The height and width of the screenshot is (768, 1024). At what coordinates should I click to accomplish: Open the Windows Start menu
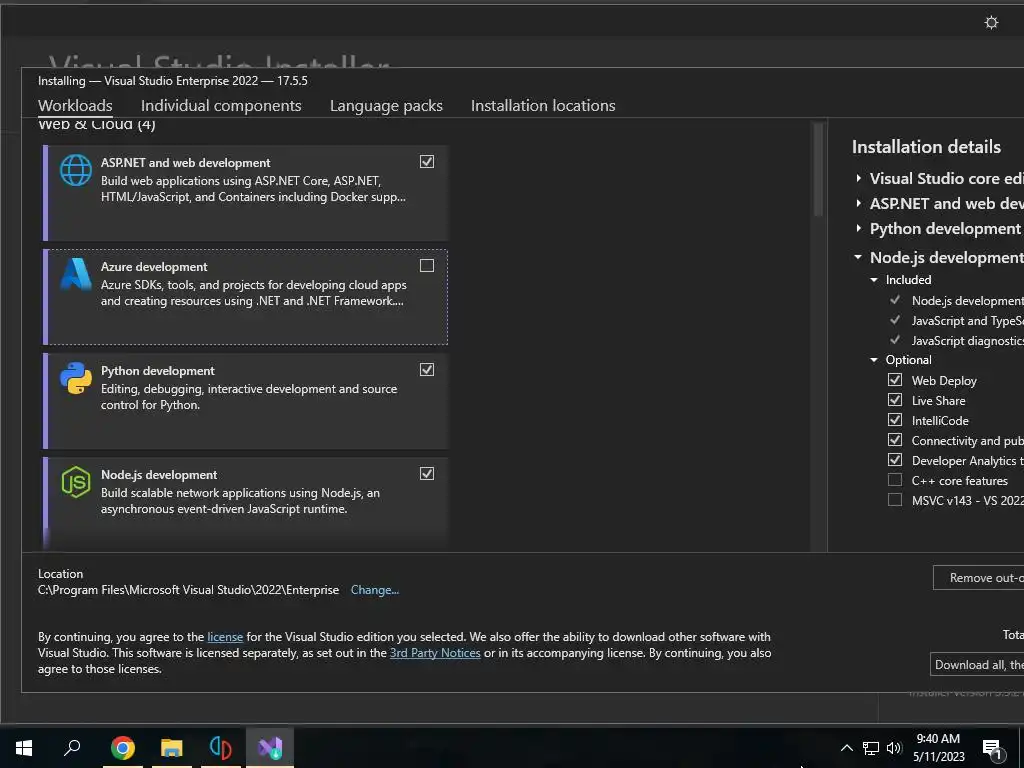pyautogui.click(x=24, y=748)
